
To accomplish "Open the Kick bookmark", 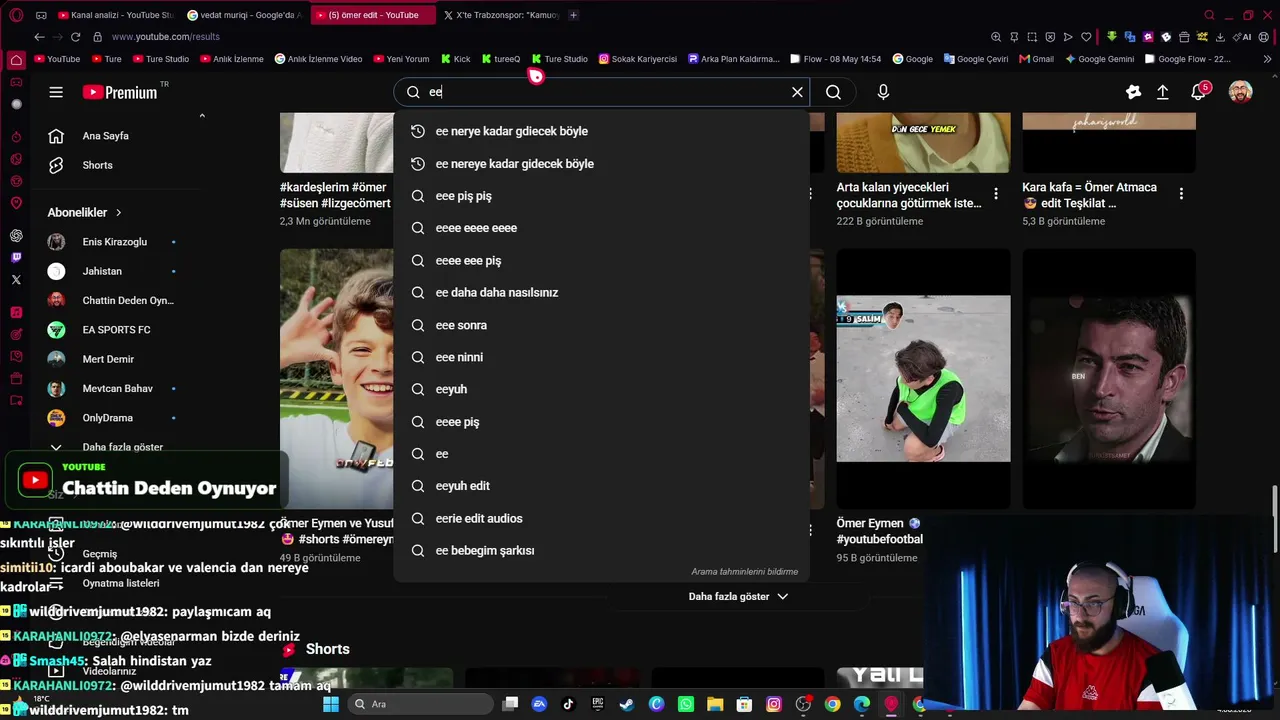I will [455, 59].
